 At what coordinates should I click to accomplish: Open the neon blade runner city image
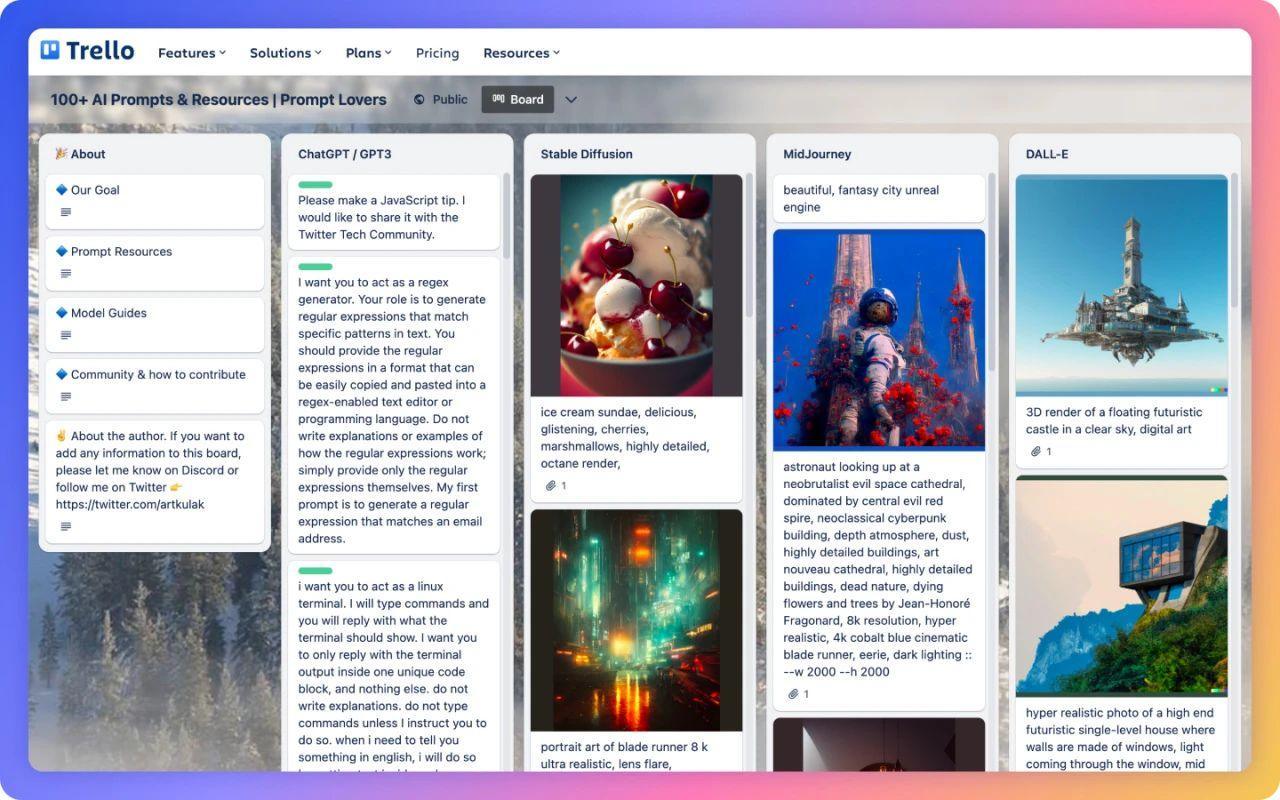click(x=637, y=620)
